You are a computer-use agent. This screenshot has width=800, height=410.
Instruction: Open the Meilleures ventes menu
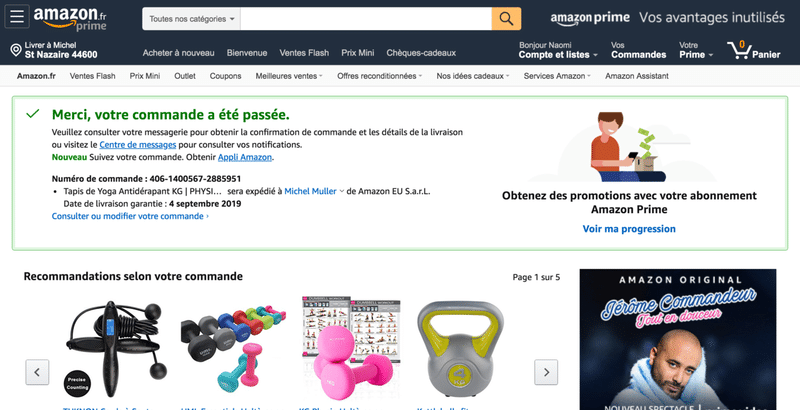click(x=289, y=76)
